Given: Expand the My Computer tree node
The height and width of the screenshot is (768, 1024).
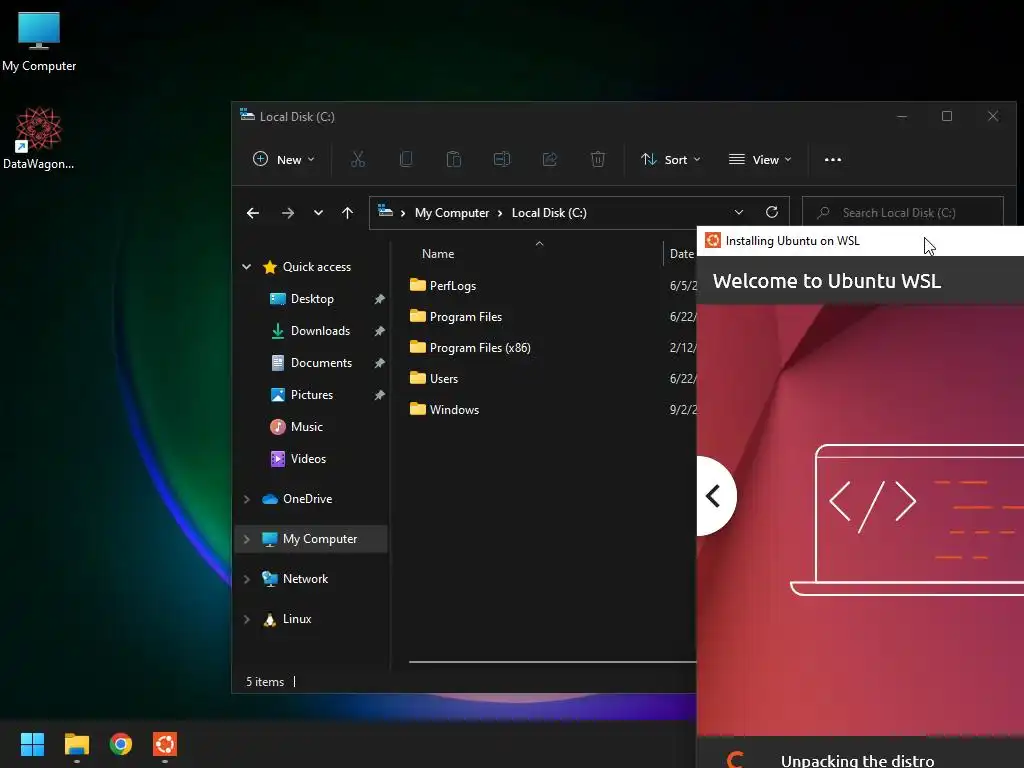Looking at the screenshot, I should pyautogui.click(x=247, y=539).
